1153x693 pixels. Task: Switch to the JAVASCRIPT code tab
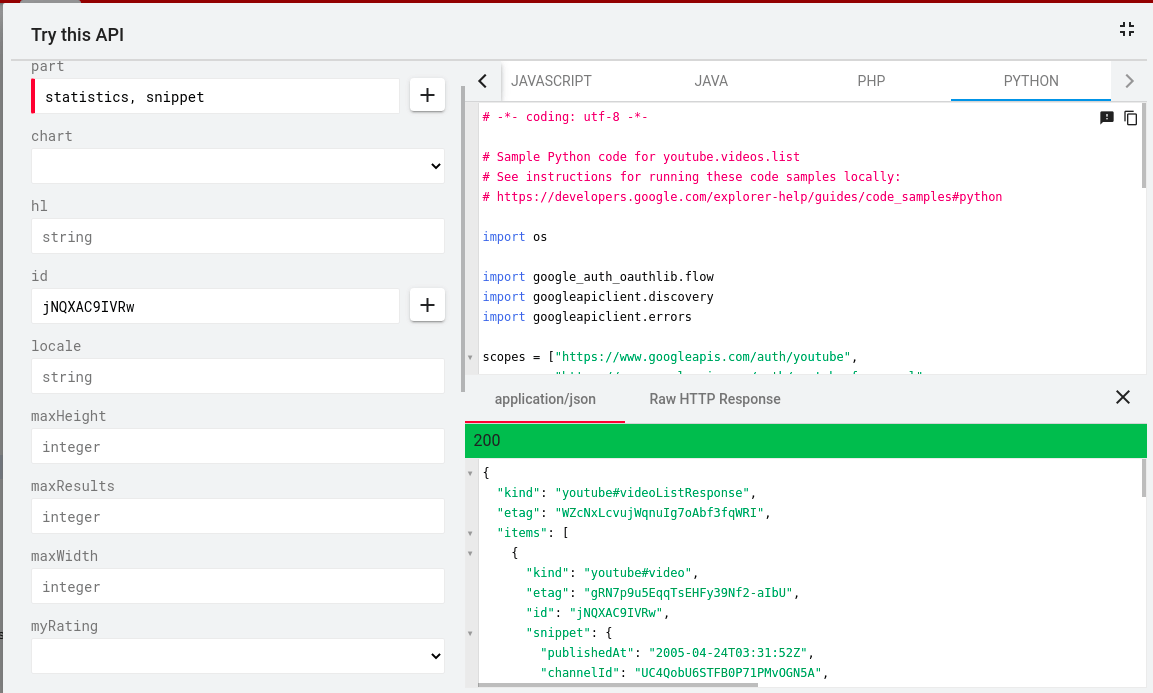tap(551, 81)
